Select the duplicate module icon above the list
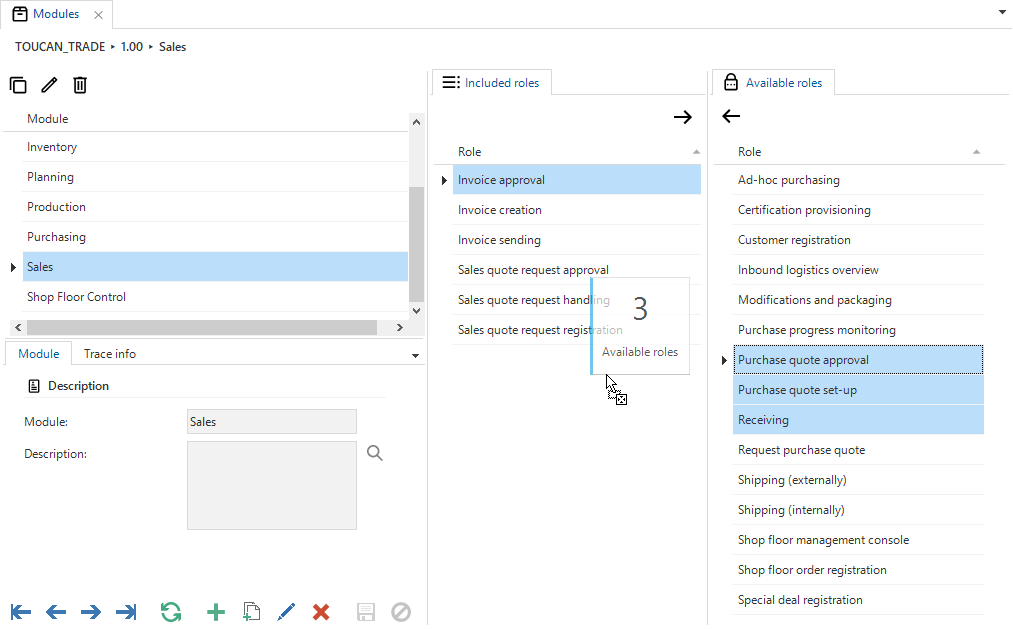 pyautogui.click(x=18, y=85)
